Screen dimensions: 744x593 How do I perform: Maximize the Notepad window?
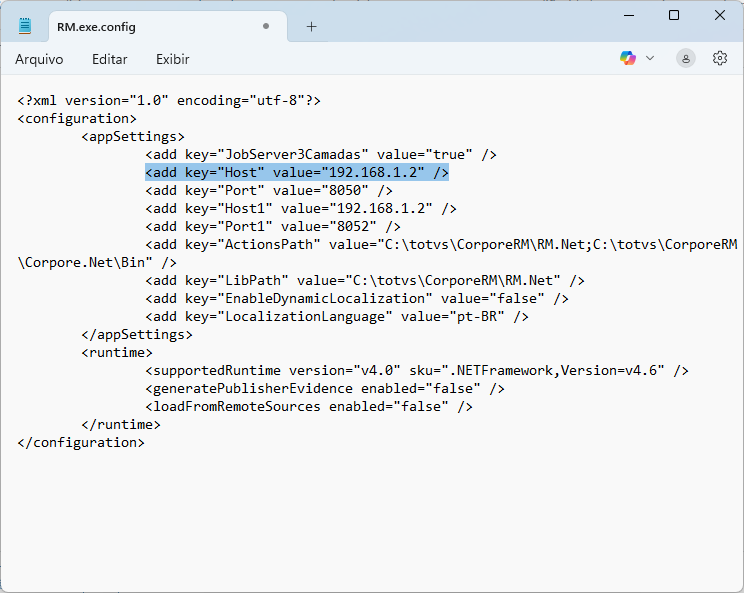(x=674, y=15)
